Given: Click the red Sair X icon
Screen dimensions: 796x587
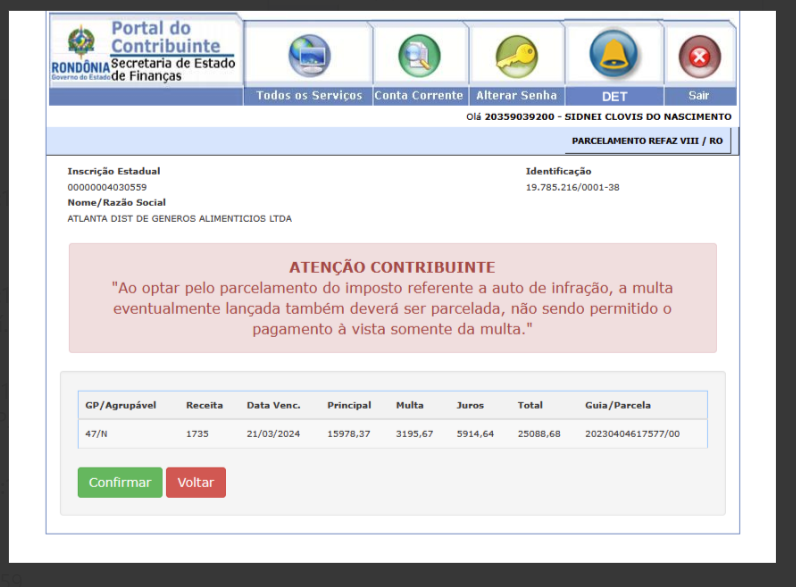Looking at the screenshot, I should pyautogui.click(x=699, y=56).
